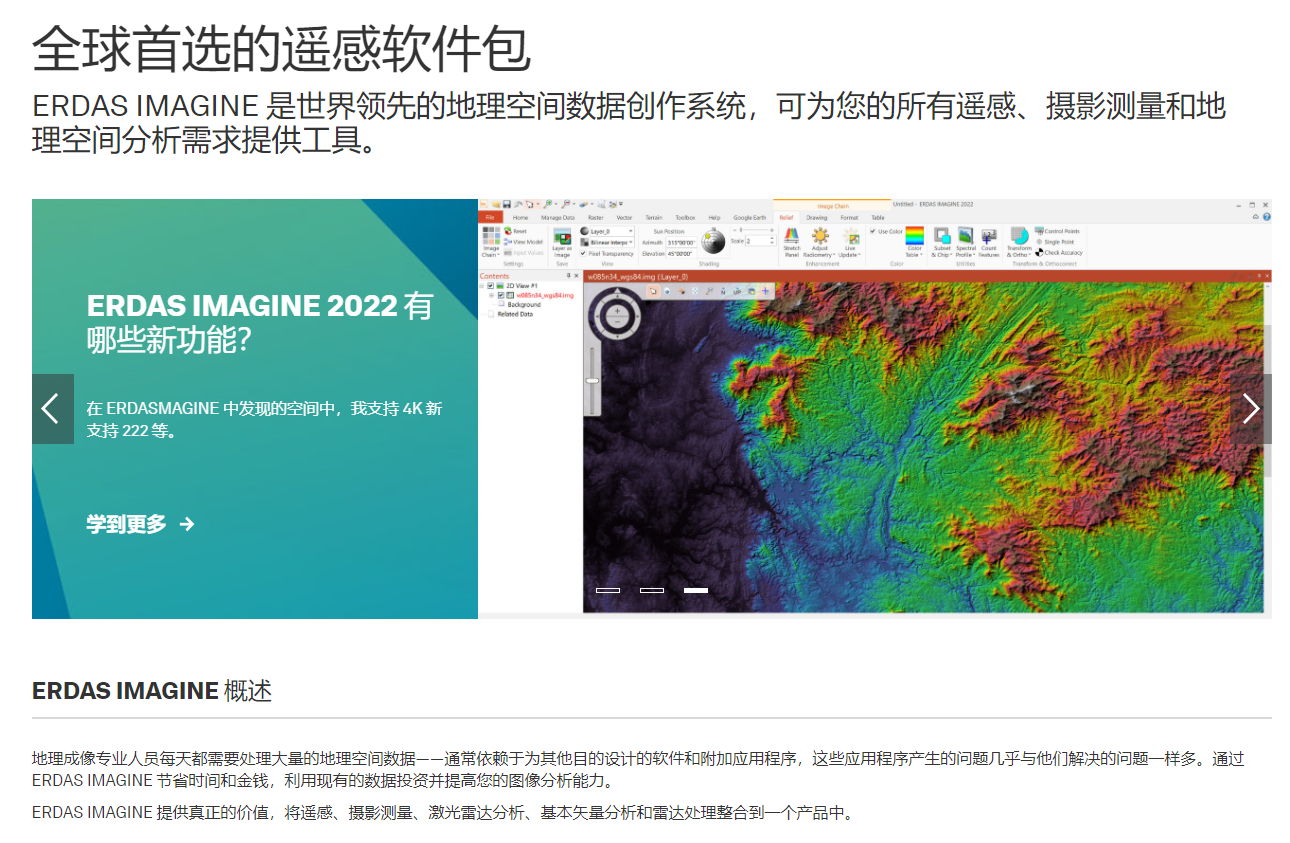Open the Toolbox tab
Viewport: 1290px width, 843px height.
(x=685, y=217)
